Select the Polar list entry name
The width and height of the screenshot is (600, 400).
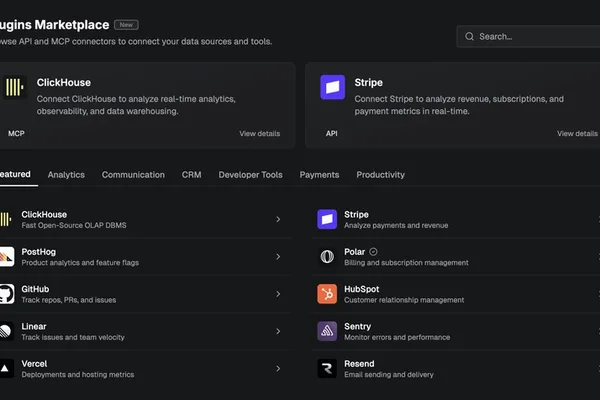pyautogui.click(x=354, y=252)
